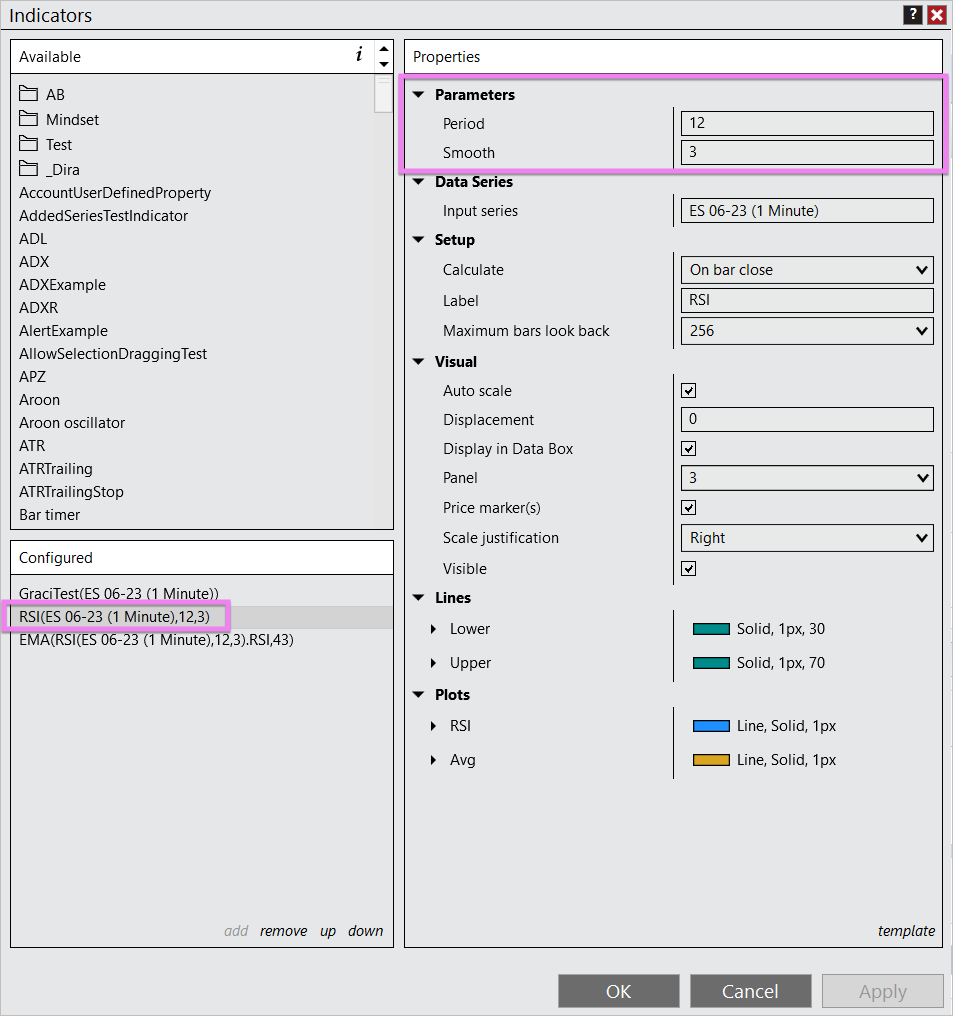Click the info icon in Available header
Viewport: 953px width, 1016px height.
point(359,56)
